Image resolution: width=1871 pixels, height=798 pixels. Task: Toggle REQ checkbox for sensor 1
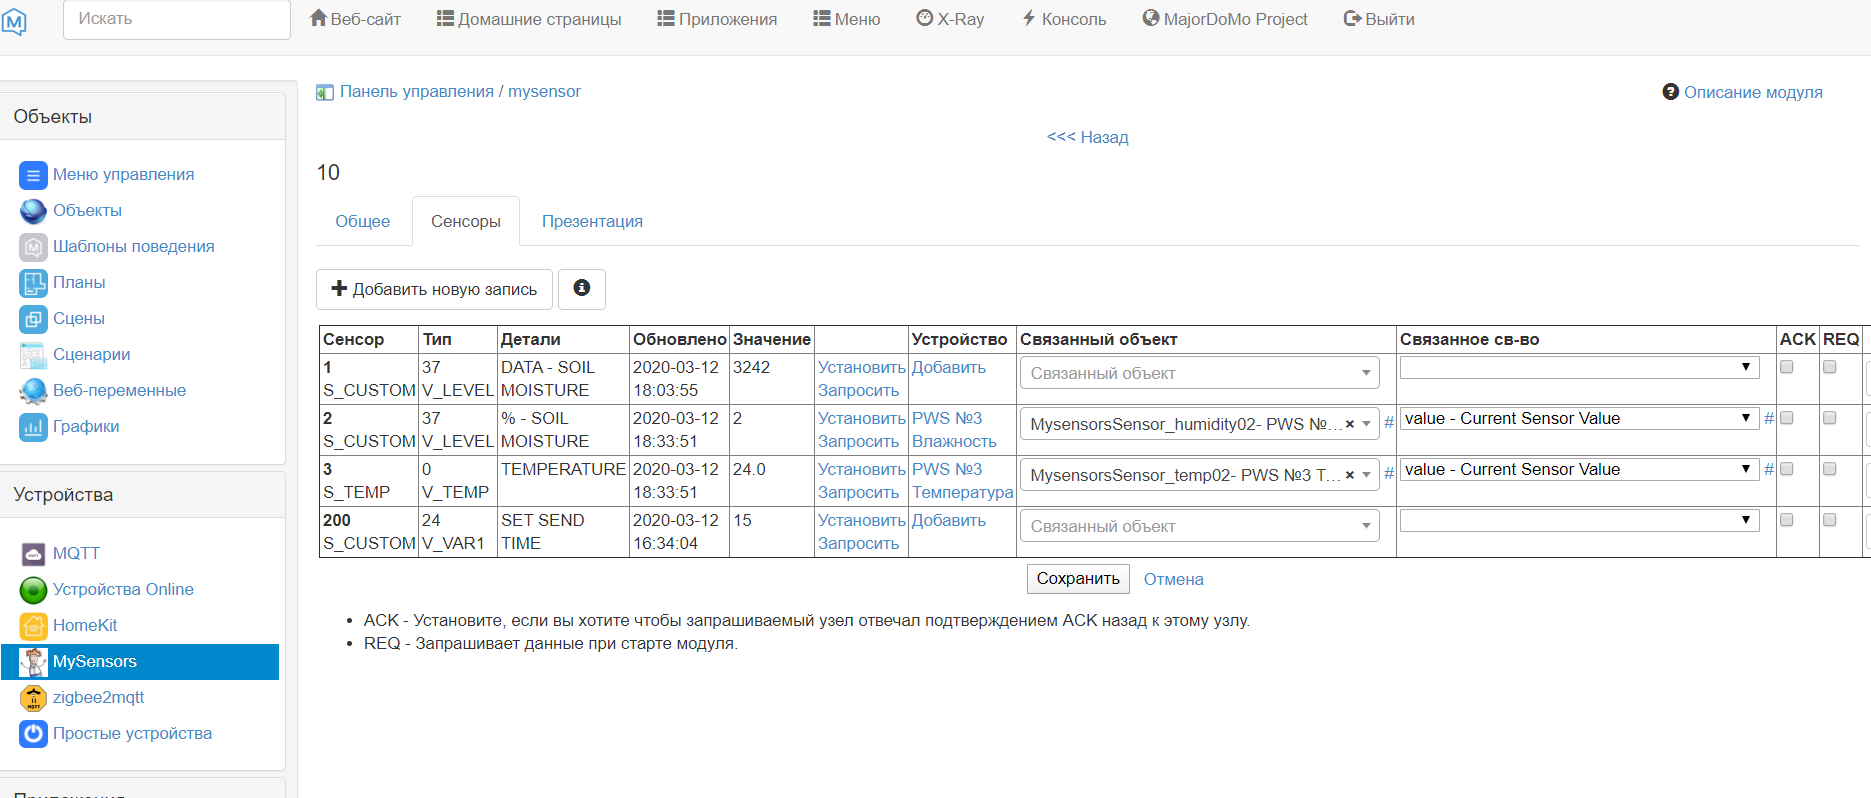click(1830, 367)
